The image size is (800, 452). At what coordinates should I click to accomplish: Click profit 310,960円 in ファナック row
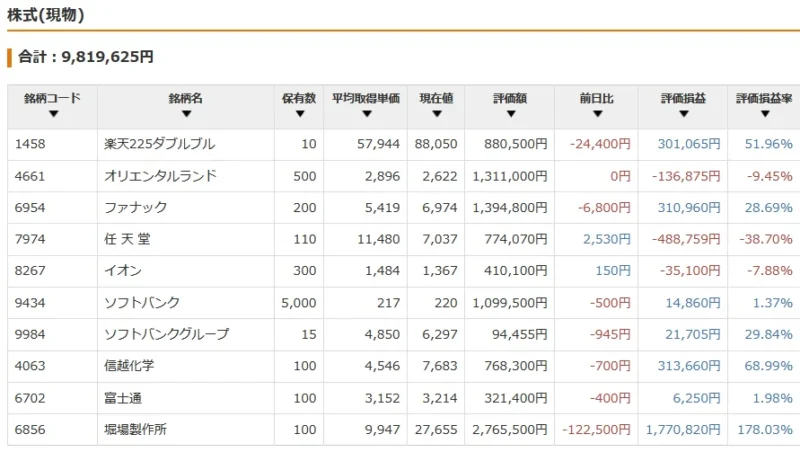click(689, 208)
